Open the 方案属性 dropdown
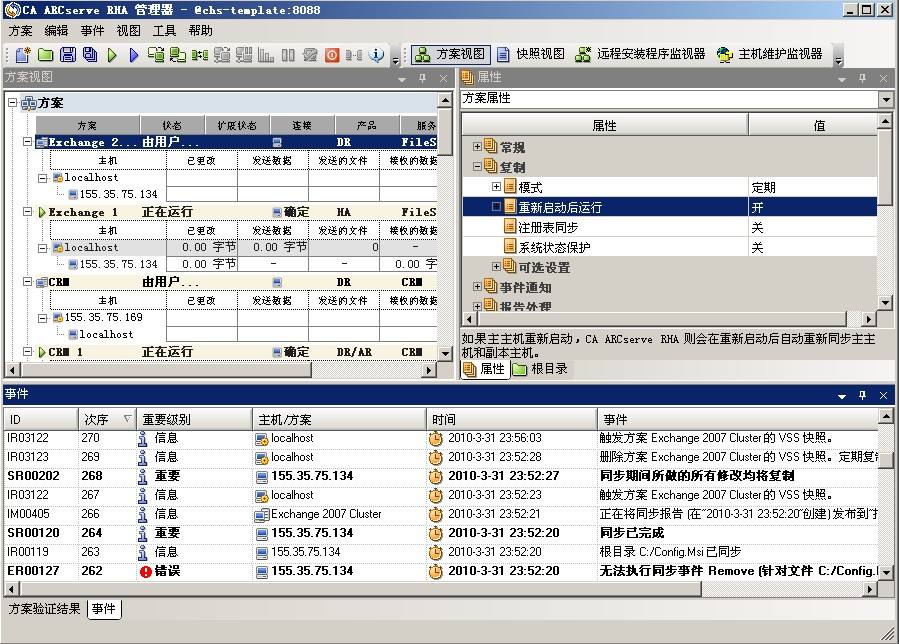The image size is (899, 644). 886,99
